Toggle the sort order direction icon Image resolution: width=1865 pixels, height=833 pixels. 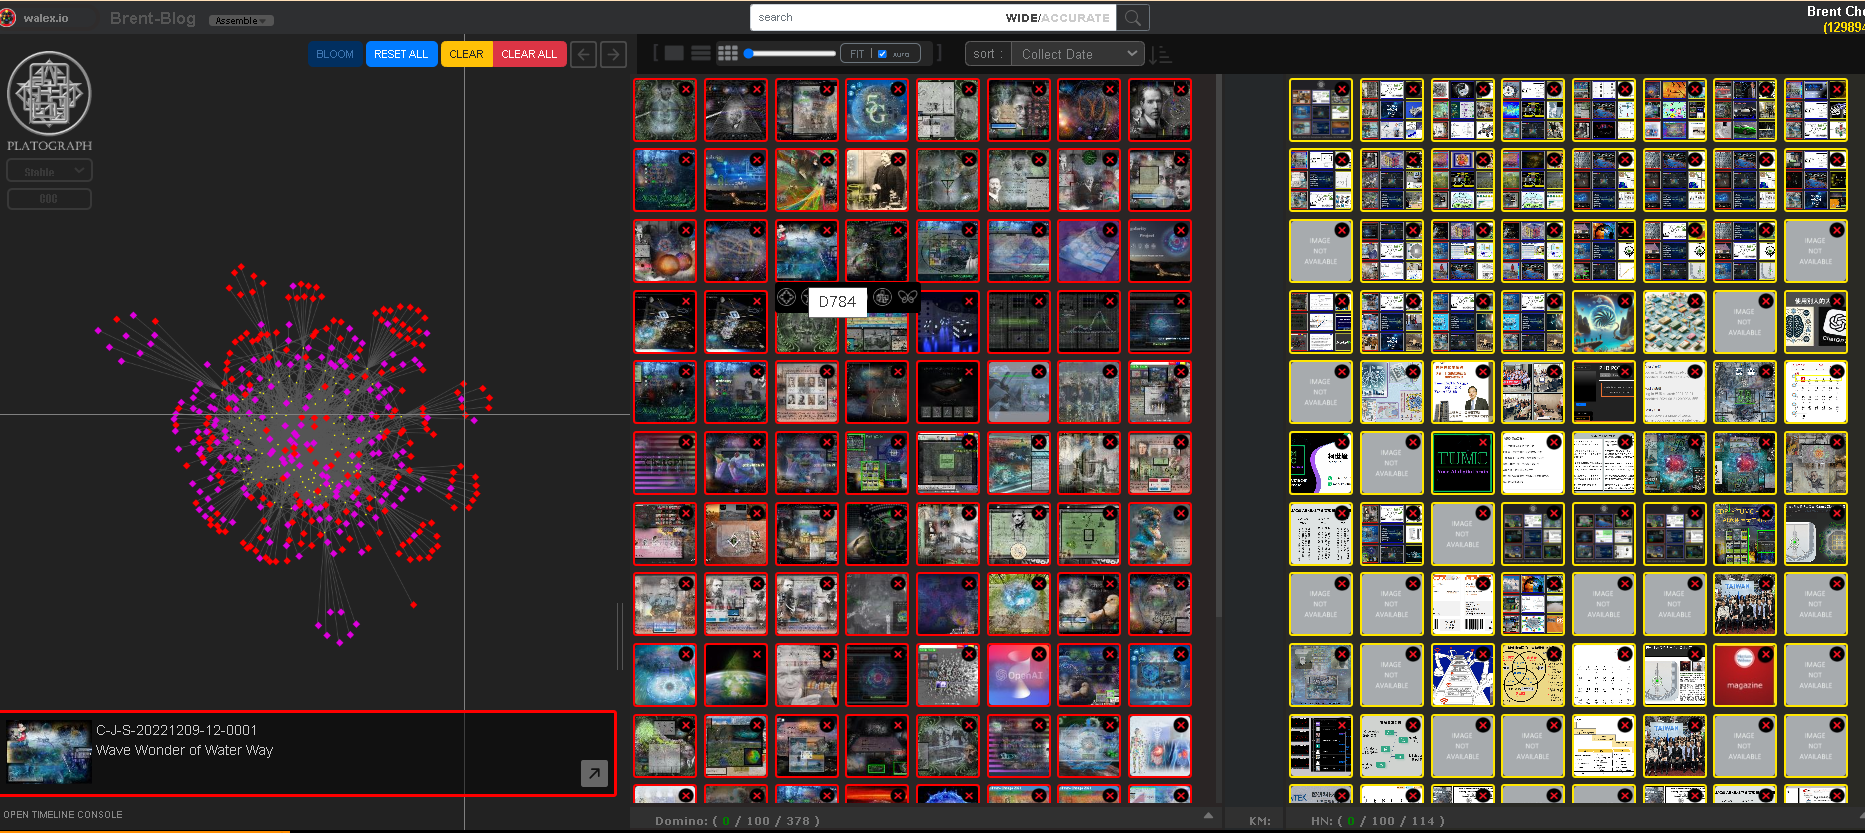click(1160, 55)
